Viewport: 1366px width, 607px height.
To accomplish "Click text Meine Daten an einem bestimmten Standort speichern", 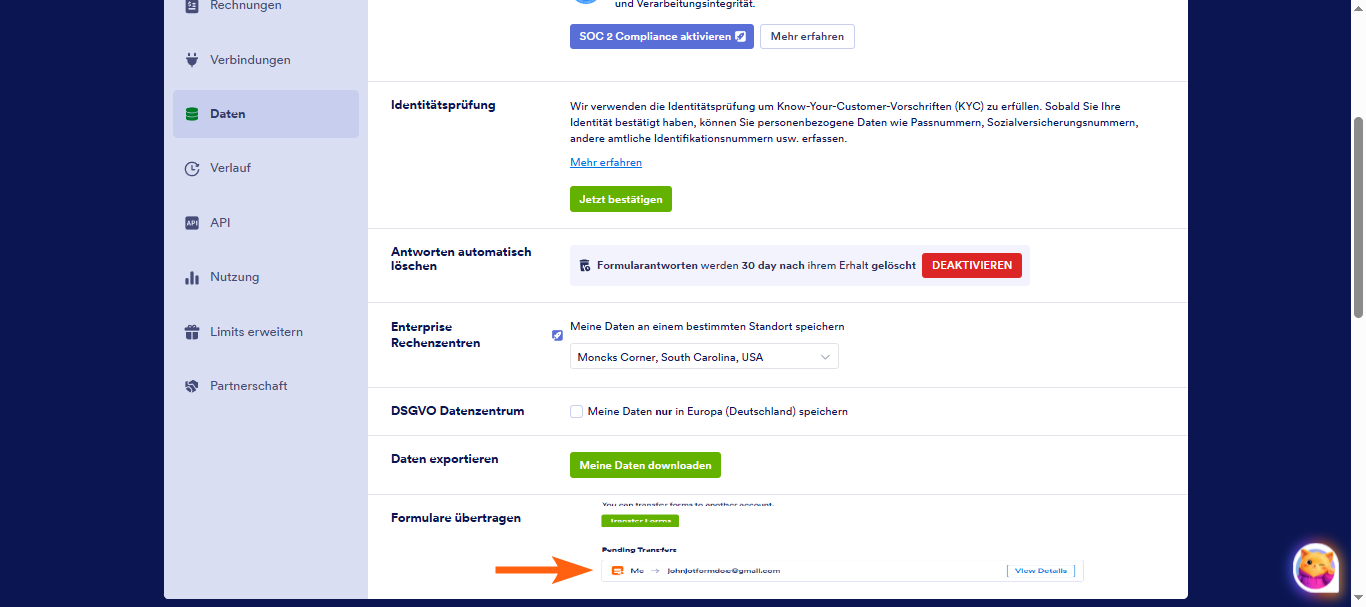I will (x=707, y=327).
